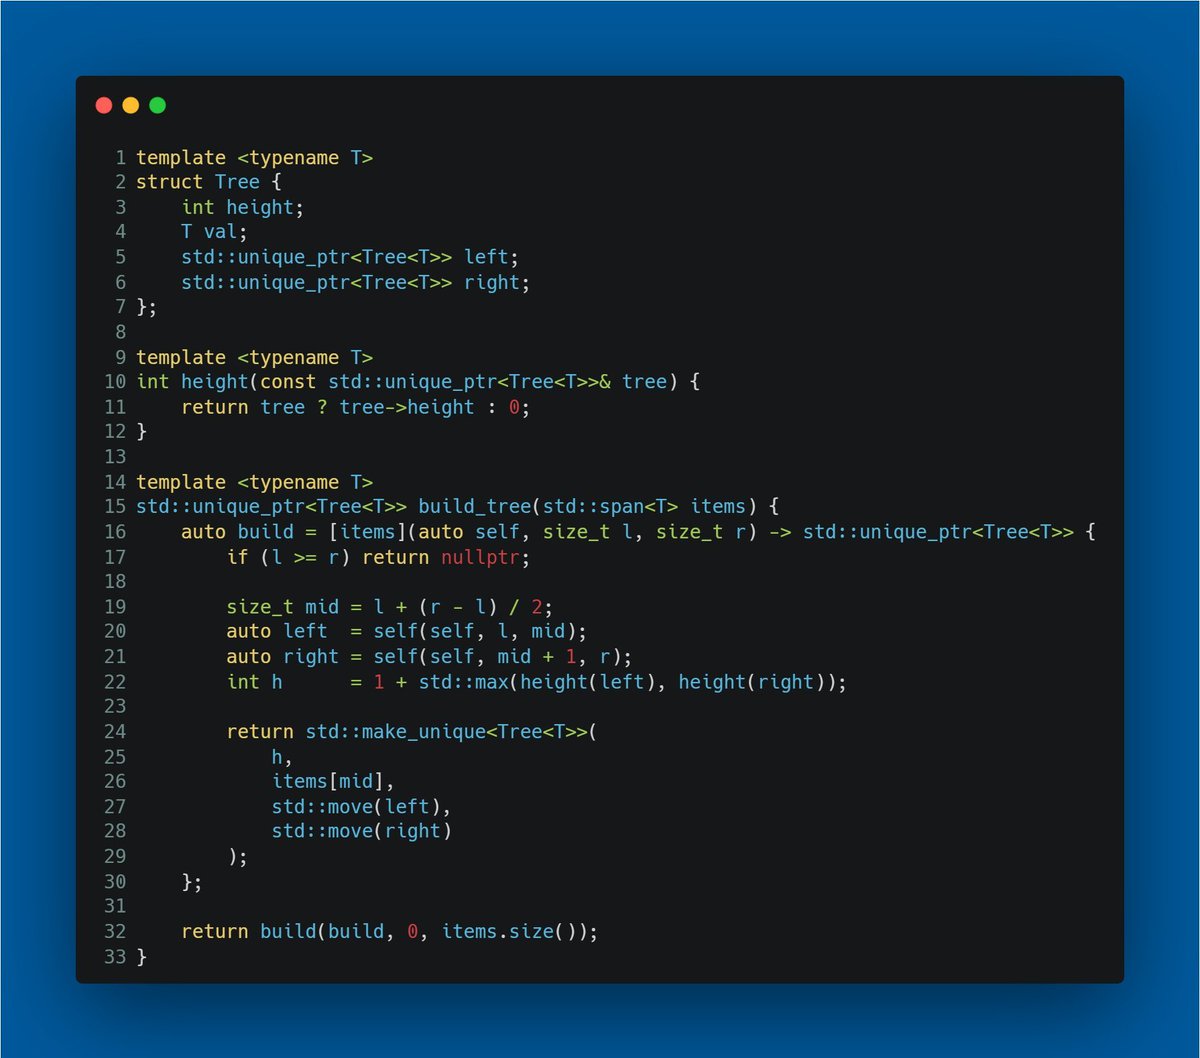Click line number 31 in the gutter

coord(115,907)
